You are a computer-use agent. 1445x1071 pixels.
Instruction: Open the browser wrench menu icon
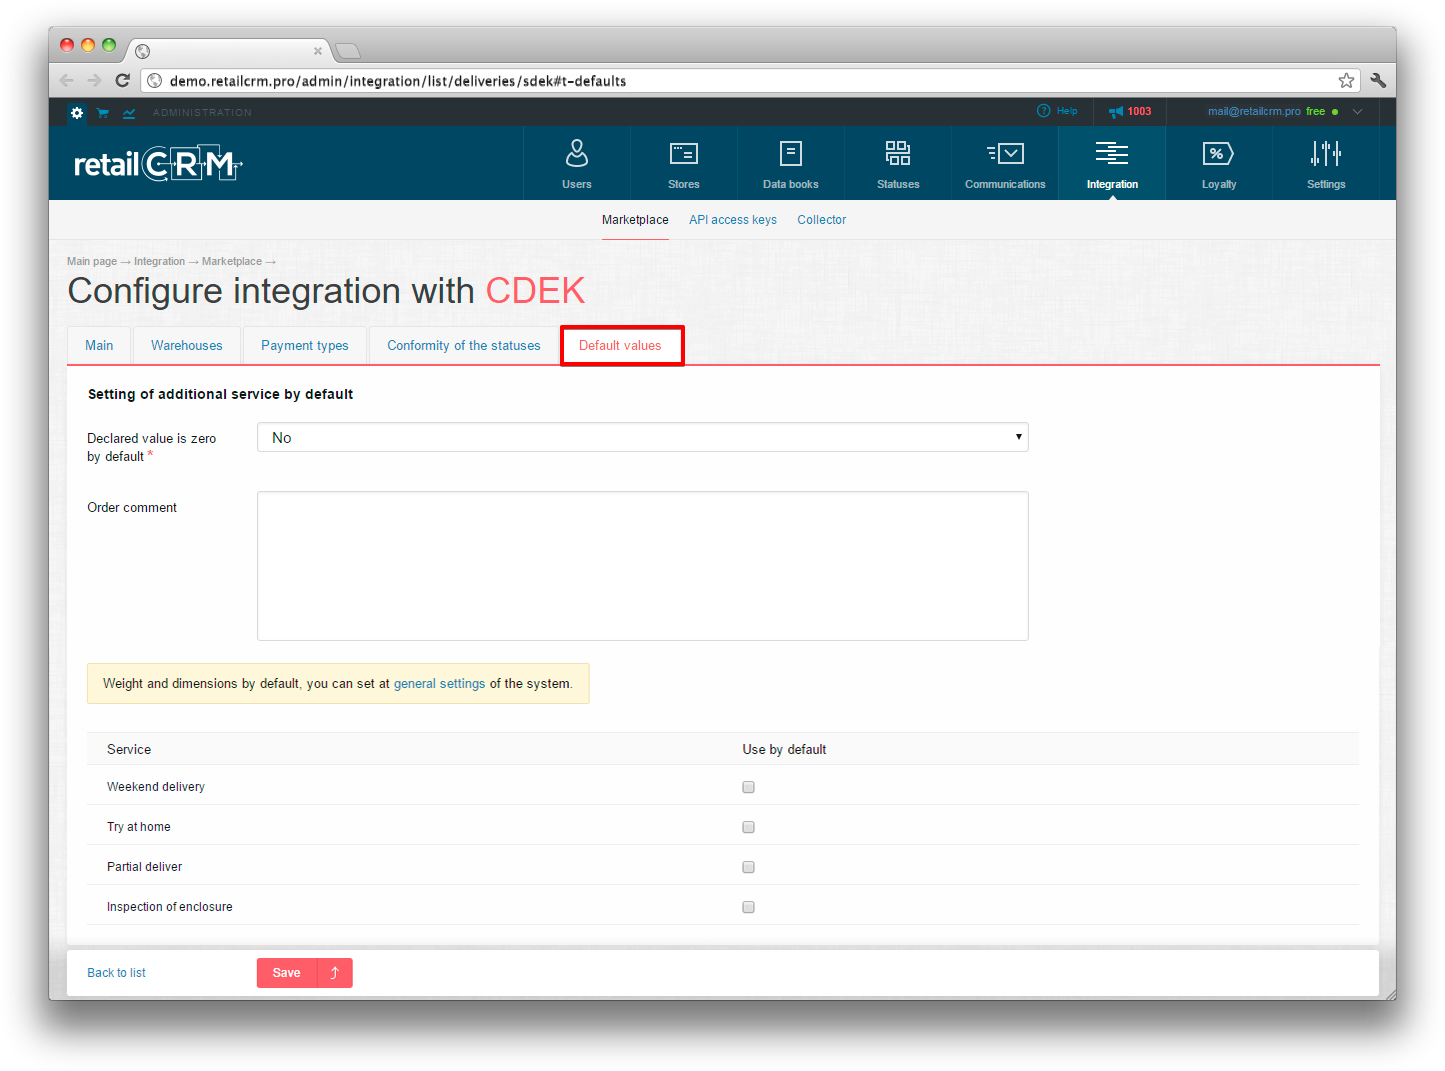[x=1378, y=81]
